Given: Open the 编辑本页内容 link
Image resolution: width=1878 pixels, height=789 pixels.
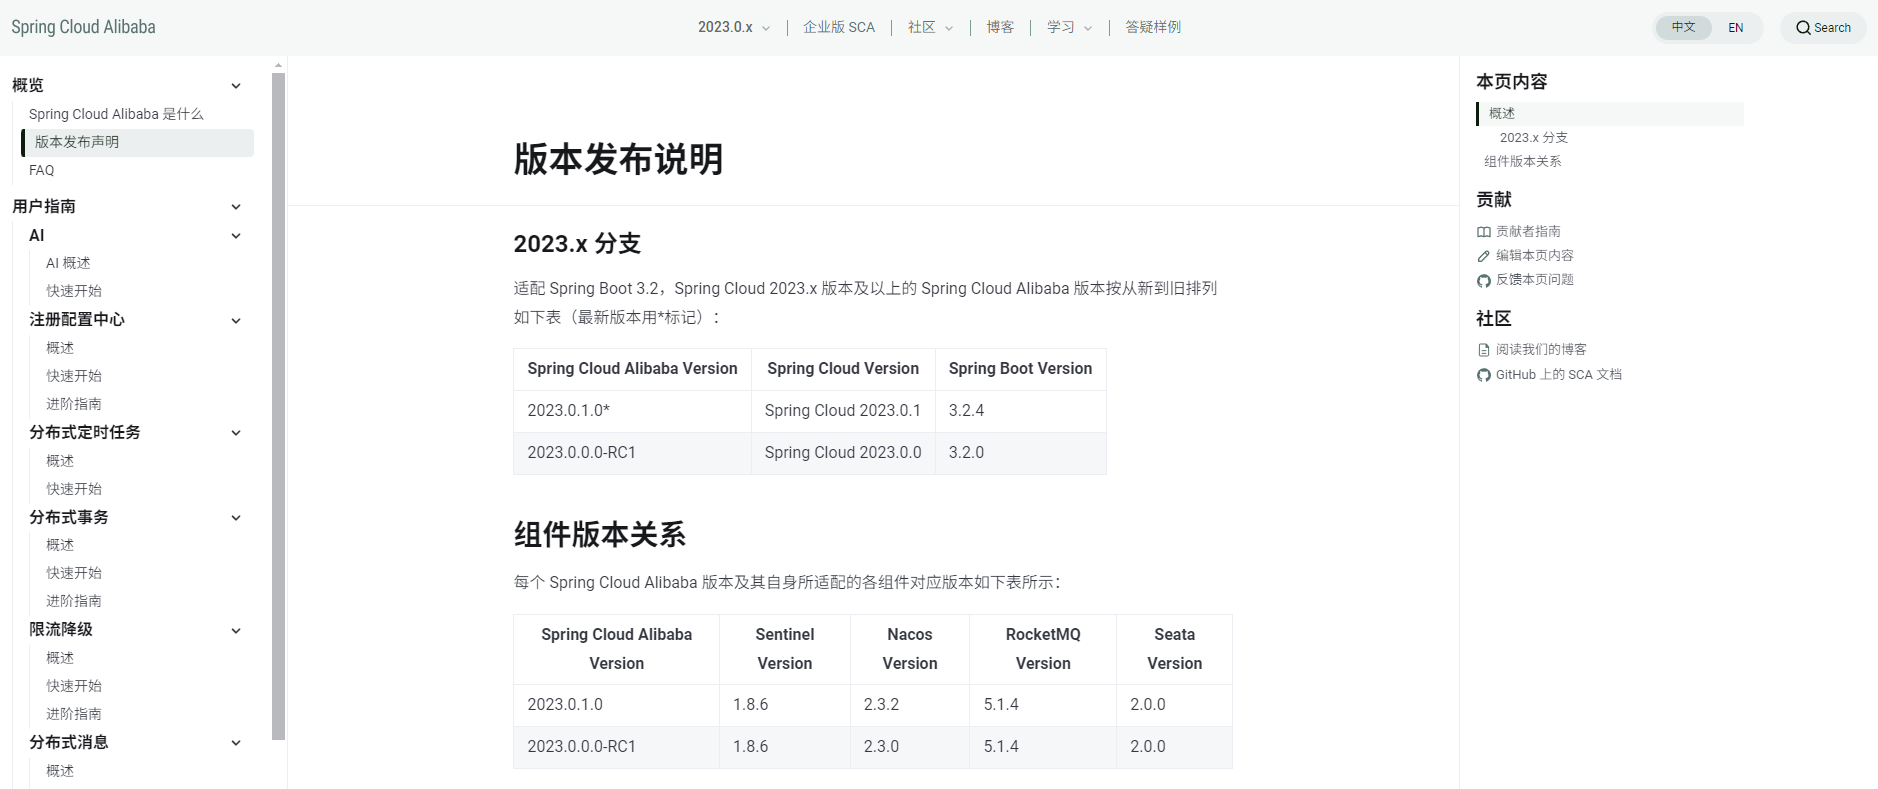Looking at the screenshot, I should pyautogui.click(x=1535, y=256).
